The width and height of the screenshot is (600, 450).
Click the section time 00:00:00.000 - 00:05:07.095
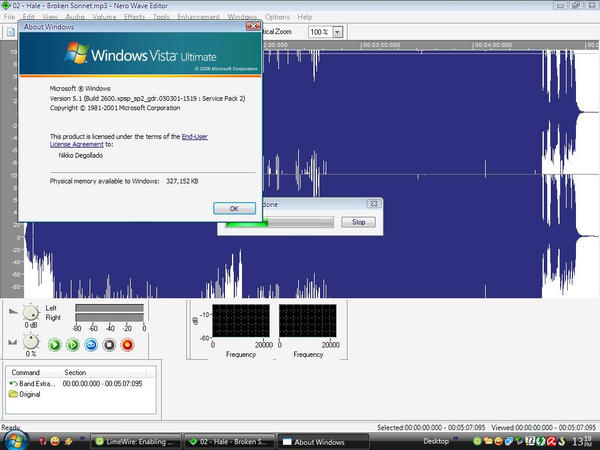102,383
